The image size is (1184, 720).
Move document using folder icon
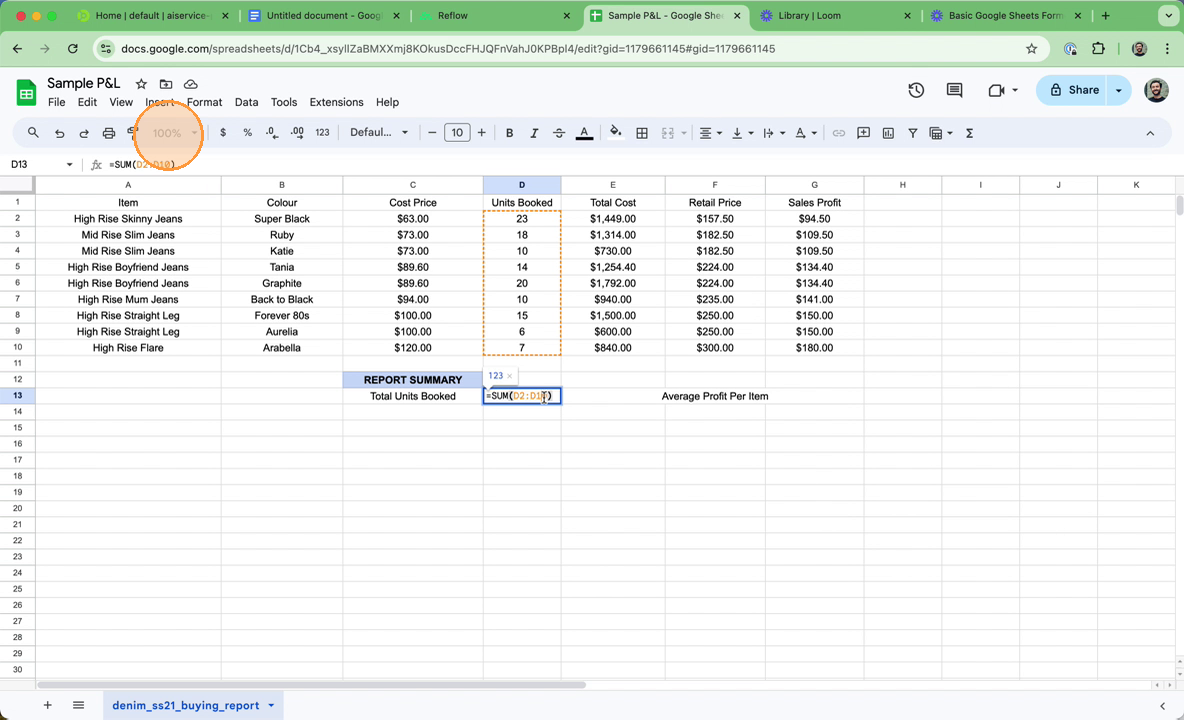pyautogui.click(x=166, y=84)
